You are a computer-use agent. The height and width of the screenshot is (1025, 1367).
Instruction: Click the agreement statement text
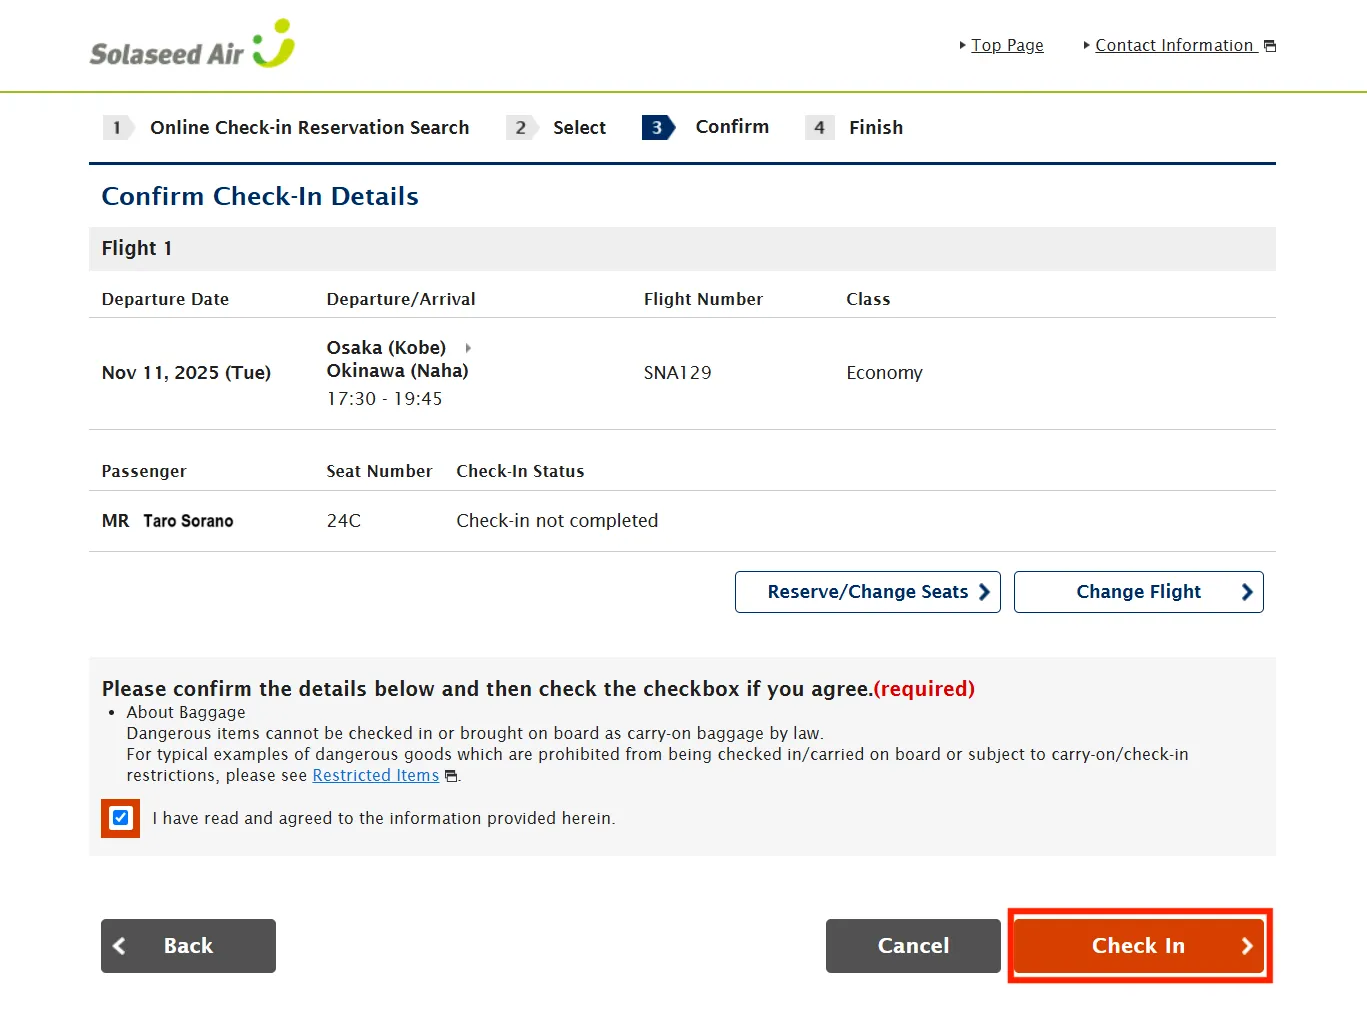(383, 818)
